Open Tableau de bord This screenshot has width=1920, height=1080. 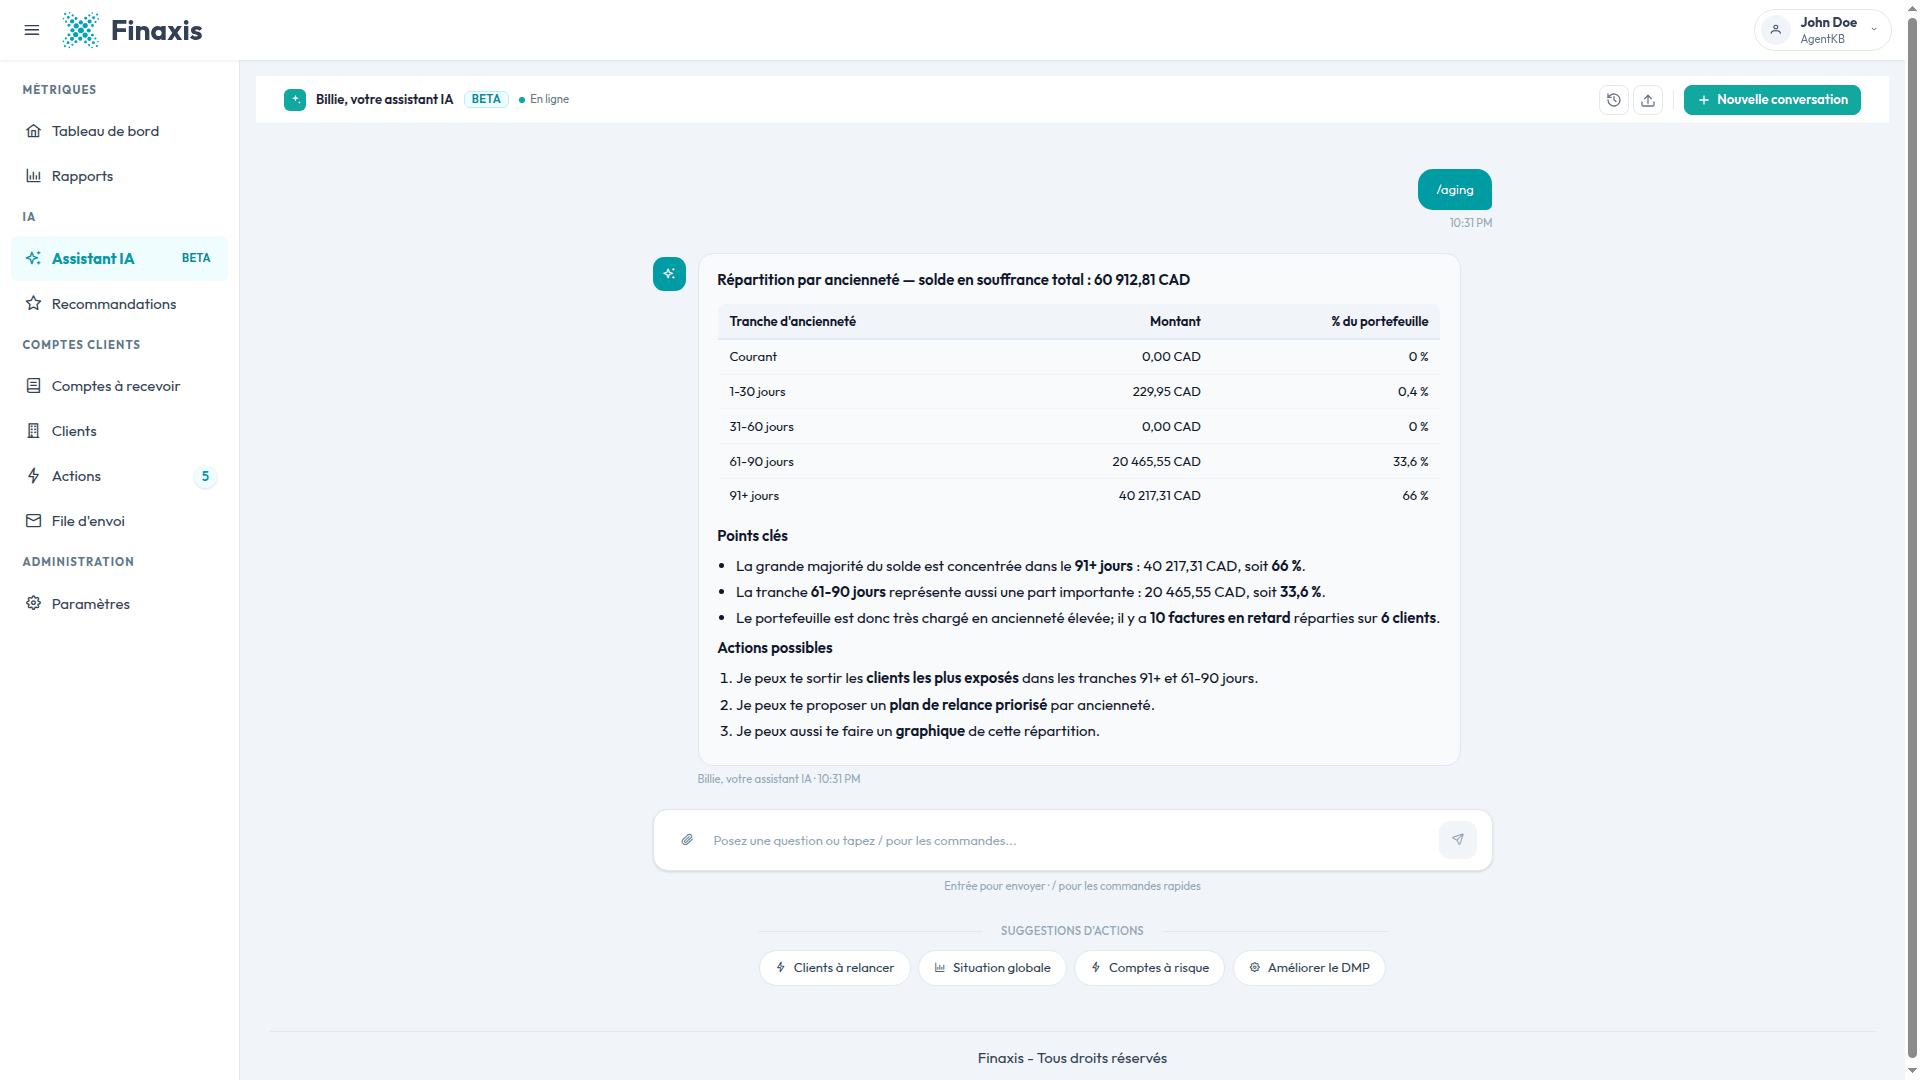(119, 131)
